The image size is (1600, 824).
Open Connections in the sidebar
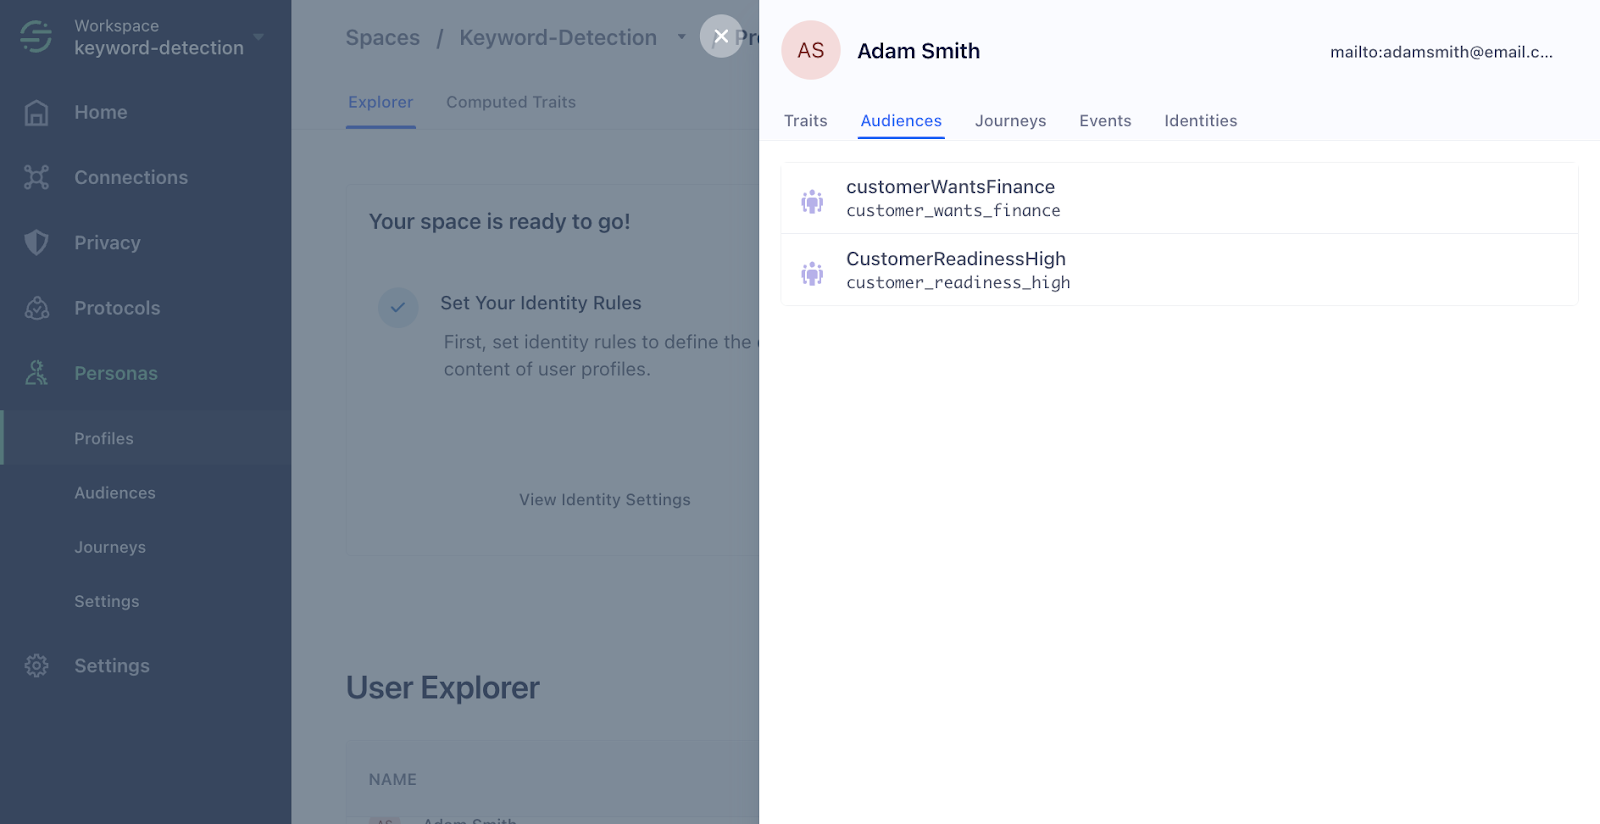click(131, 178)
